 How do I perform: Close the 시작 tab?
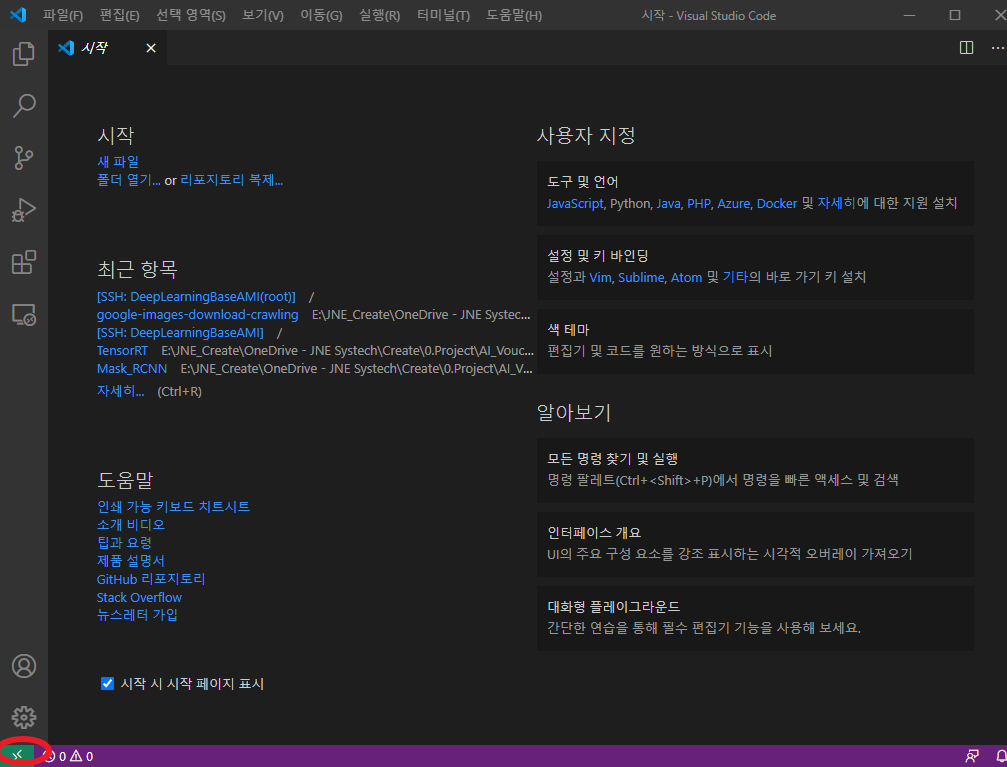click(151, 48)
